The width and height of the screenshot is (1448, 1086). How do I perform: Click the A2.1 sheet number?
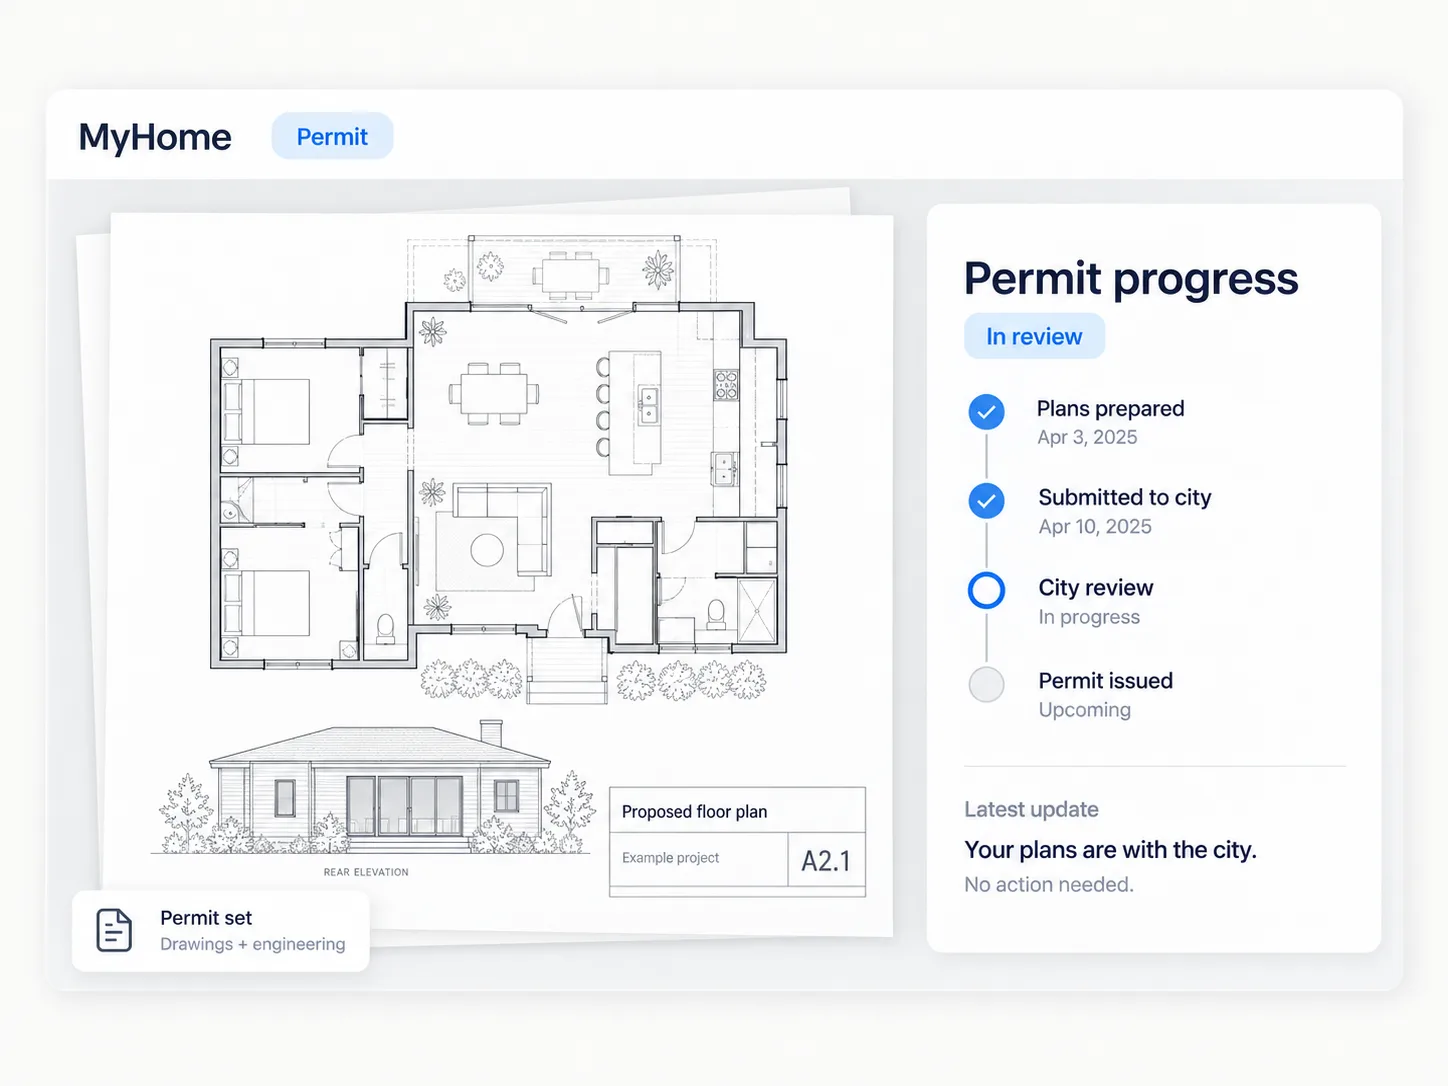pos(826,861)
